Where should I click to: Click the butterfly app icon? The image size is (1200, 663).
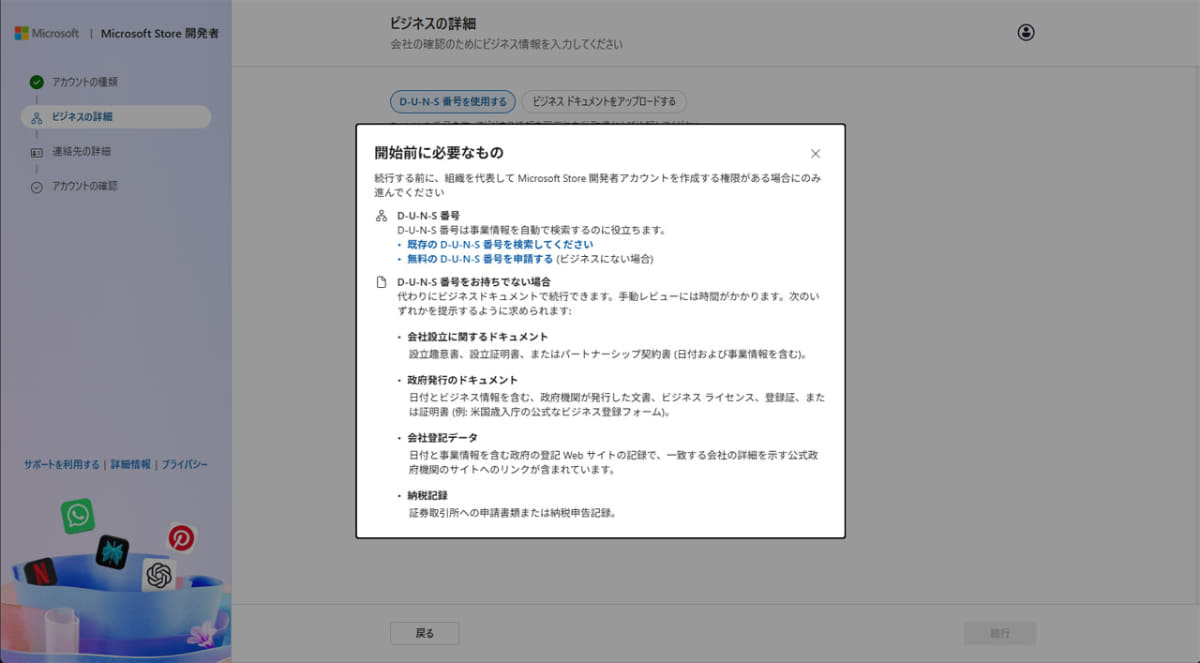[112, 552]
